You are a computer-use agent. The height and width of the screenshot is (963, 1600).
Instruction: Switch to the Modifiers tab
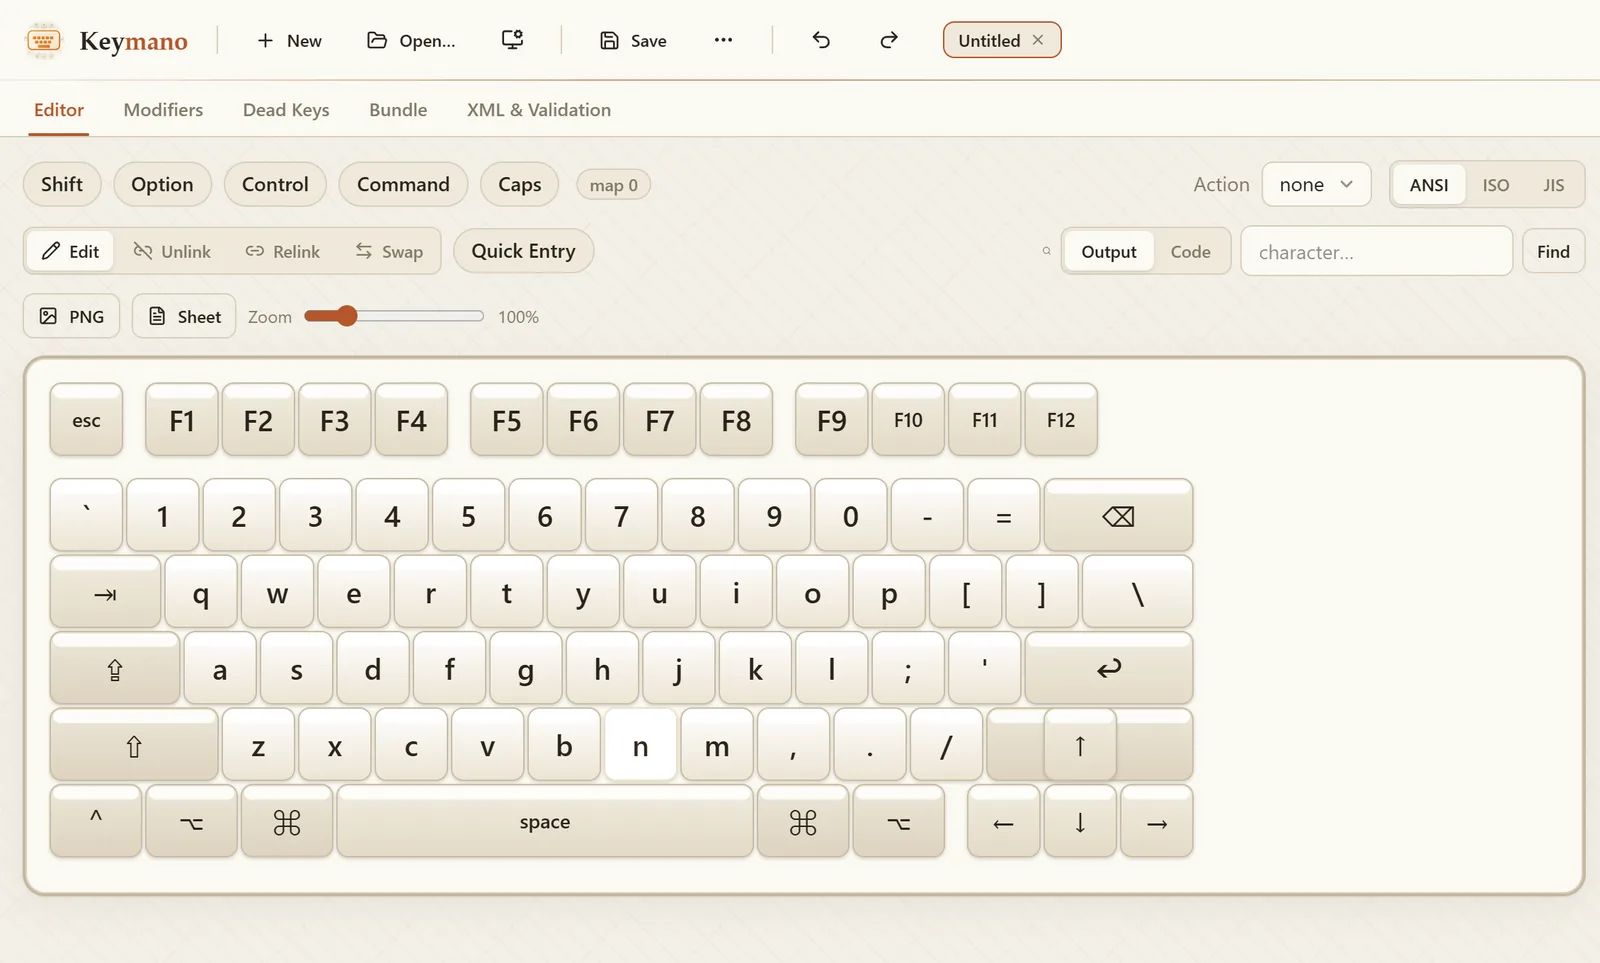point(163,110)
